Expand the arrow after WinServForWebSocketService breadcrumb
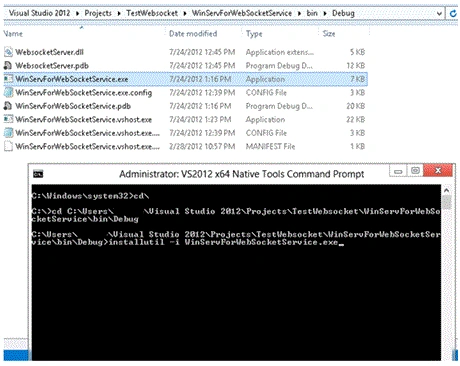 point(299,13)
